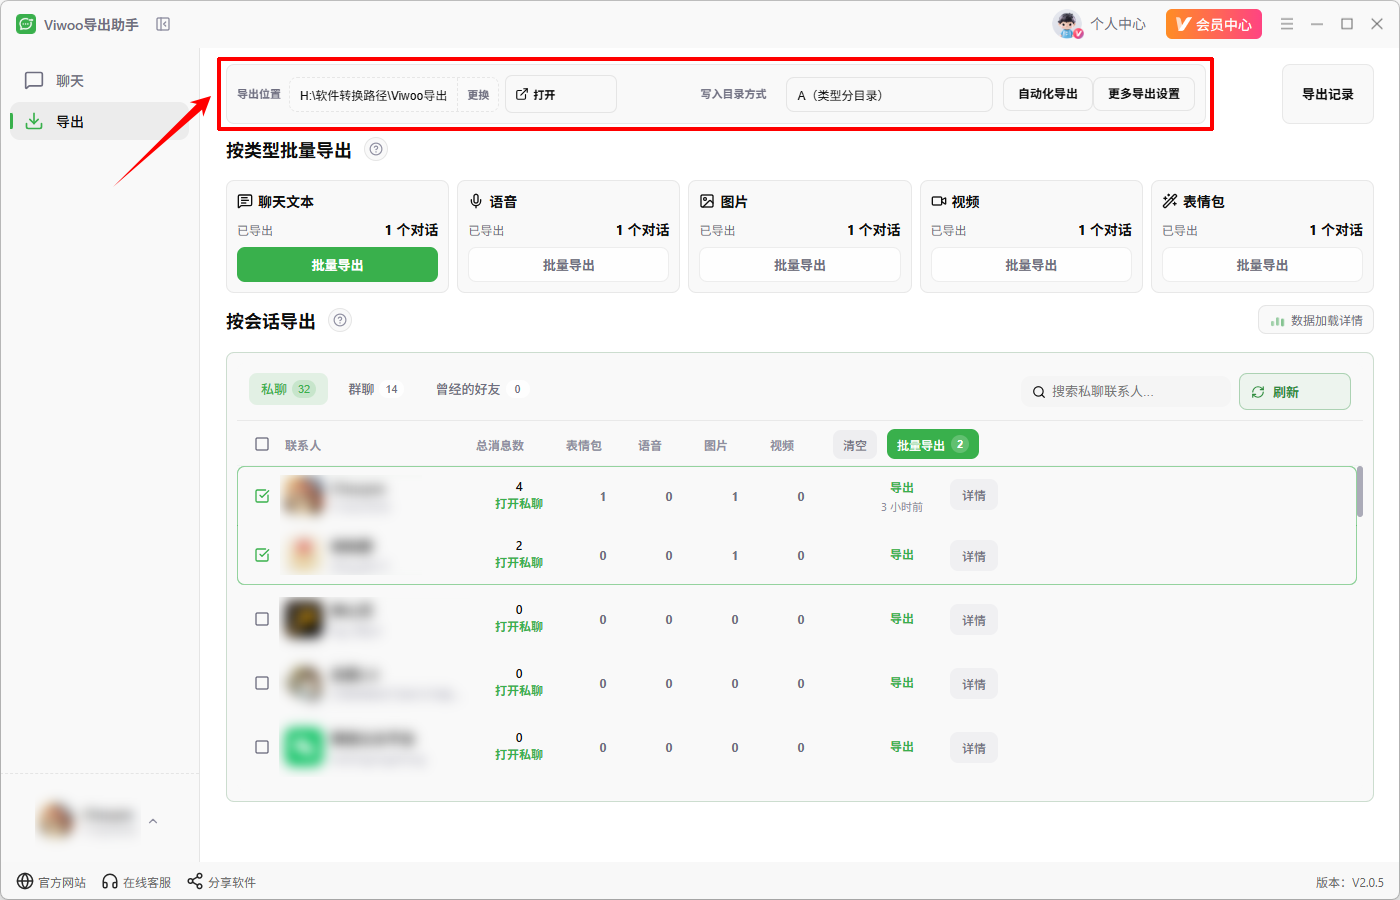Image resolution: width=1400 pixels, height=900 pixels.
Task: Toggle the select-all checkbox beside 联系人
Action: point(262,444)
